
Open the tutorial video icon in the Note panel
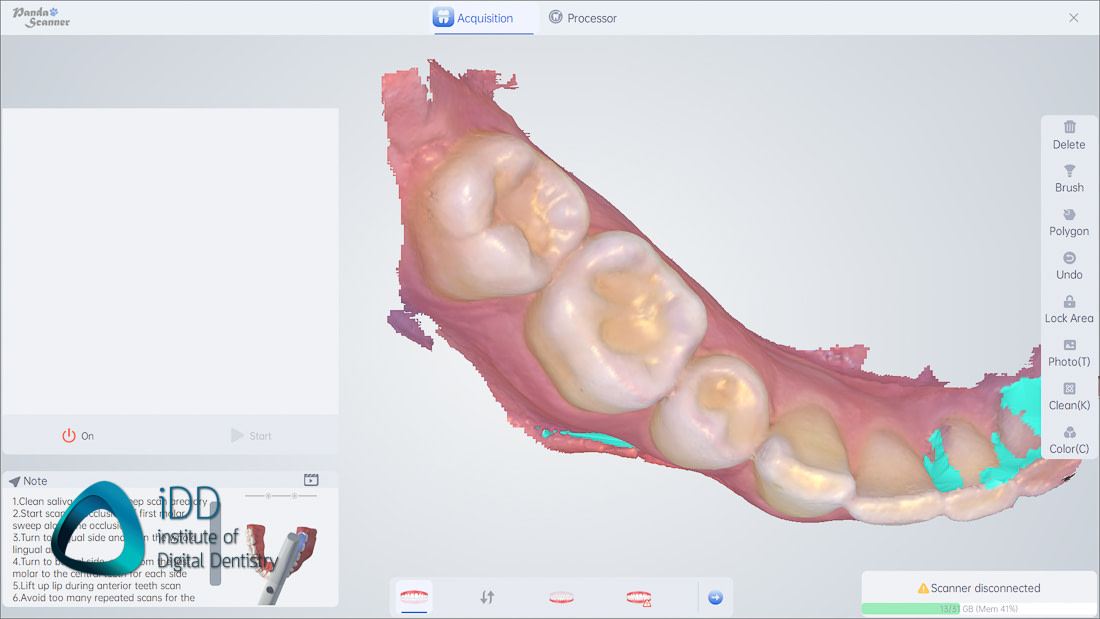[310, 480]
